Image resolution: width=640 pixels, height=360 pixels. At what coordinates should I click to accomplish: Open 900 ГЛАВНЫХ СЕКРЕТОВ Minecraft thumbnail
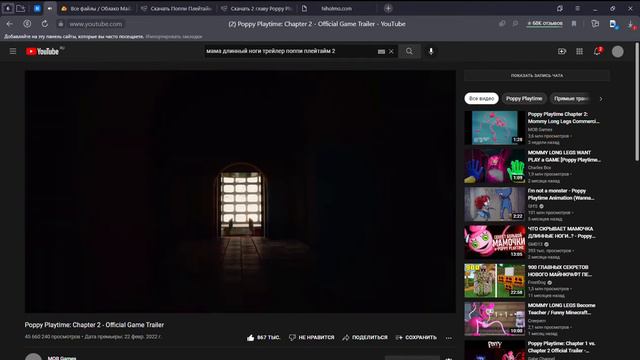coord(494,280)
